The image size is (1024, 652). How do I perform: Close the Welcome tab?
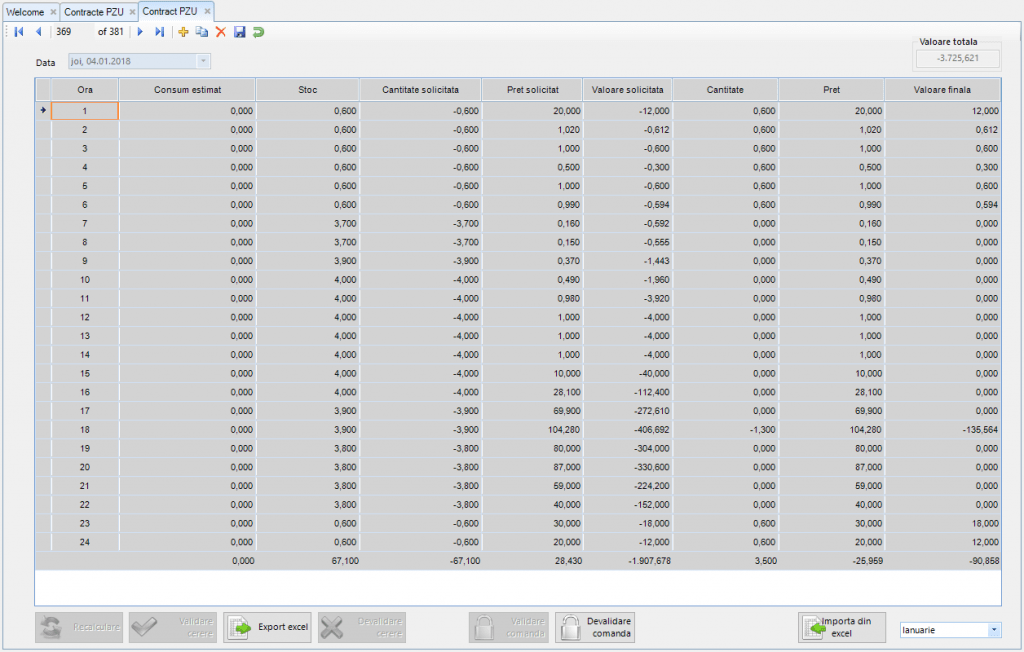(x=54, y=12)
